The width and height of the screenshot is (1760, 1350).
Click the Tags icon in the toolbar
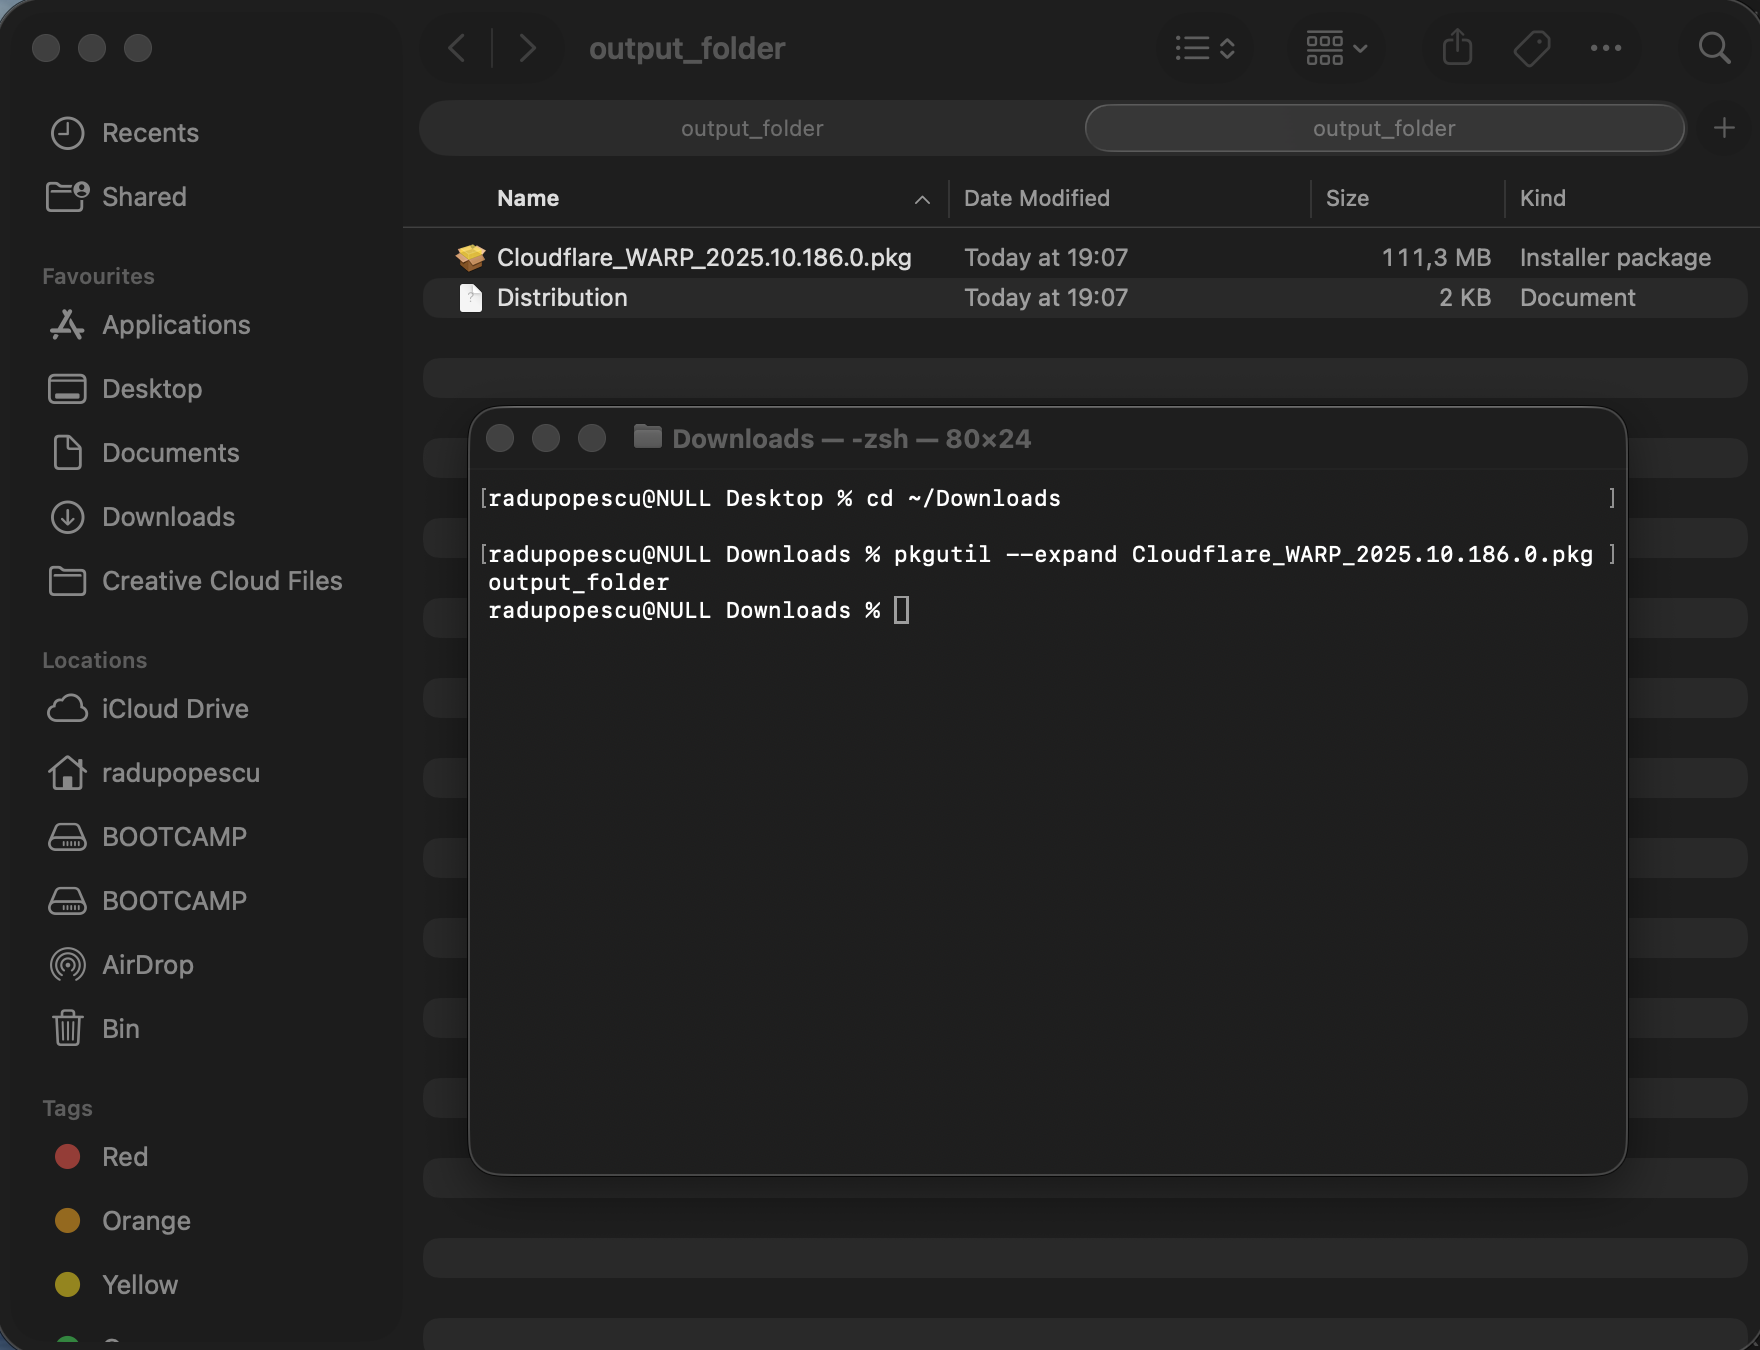click(x=1532, y=47)
